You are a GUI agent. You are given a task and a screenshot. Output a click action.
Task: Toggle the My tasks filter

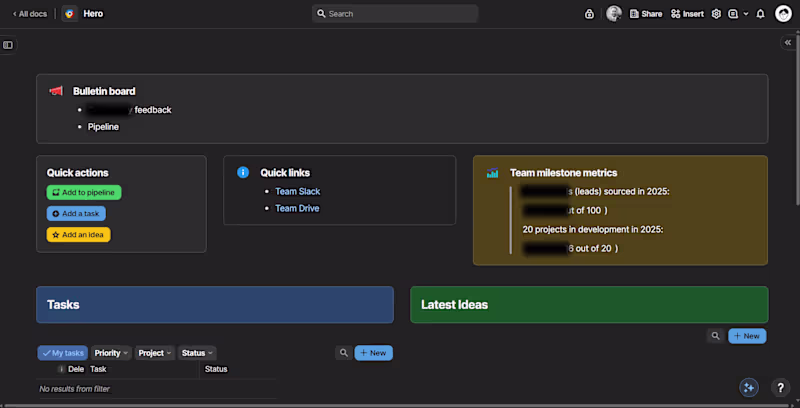63,353
